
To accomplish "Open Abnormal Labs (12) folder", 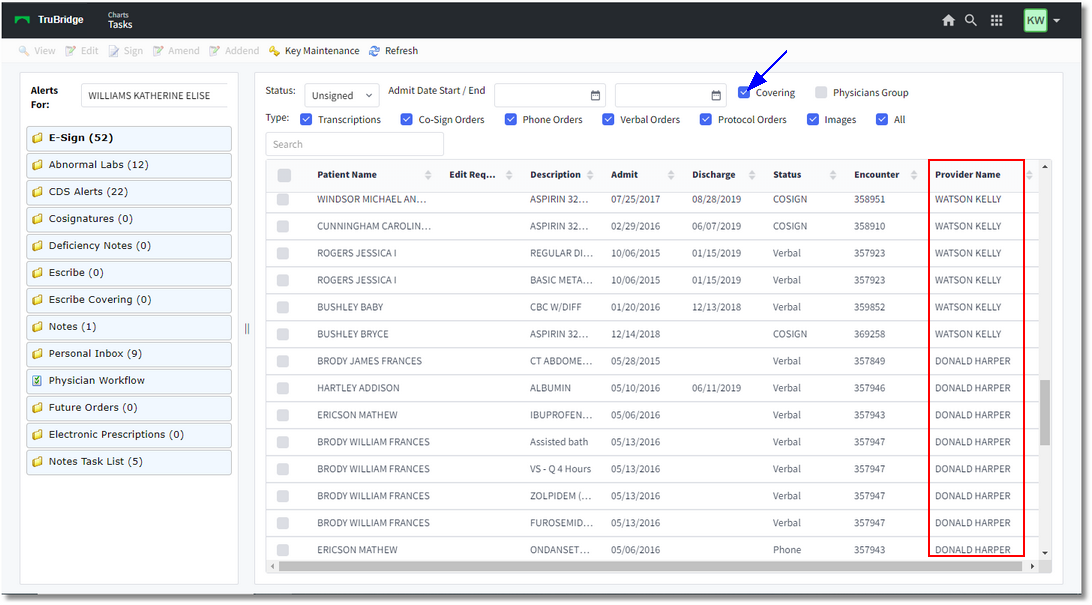I will pyautogui.click(x=129, y=165).
